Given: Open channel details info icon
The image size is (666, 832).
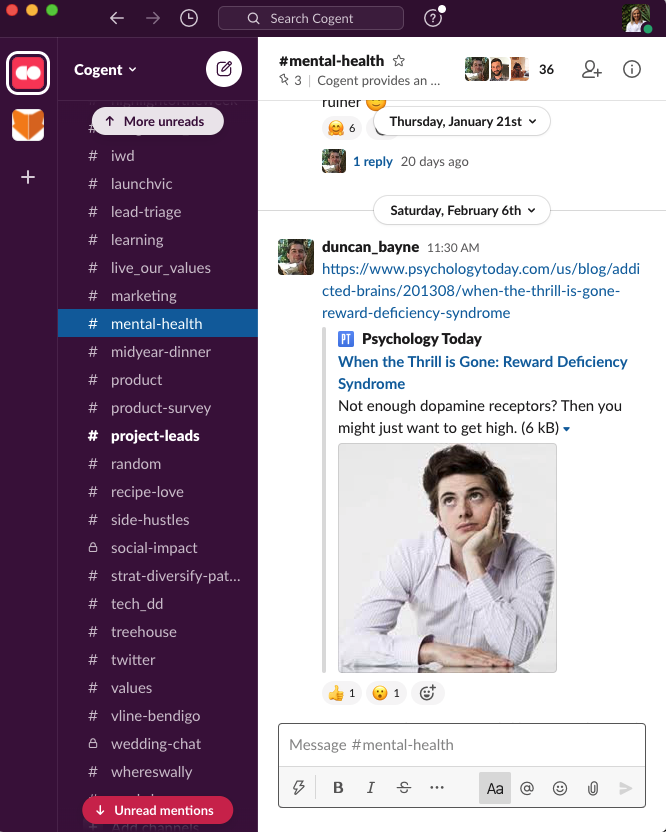Looking at the screenshot, I should 632,69.
